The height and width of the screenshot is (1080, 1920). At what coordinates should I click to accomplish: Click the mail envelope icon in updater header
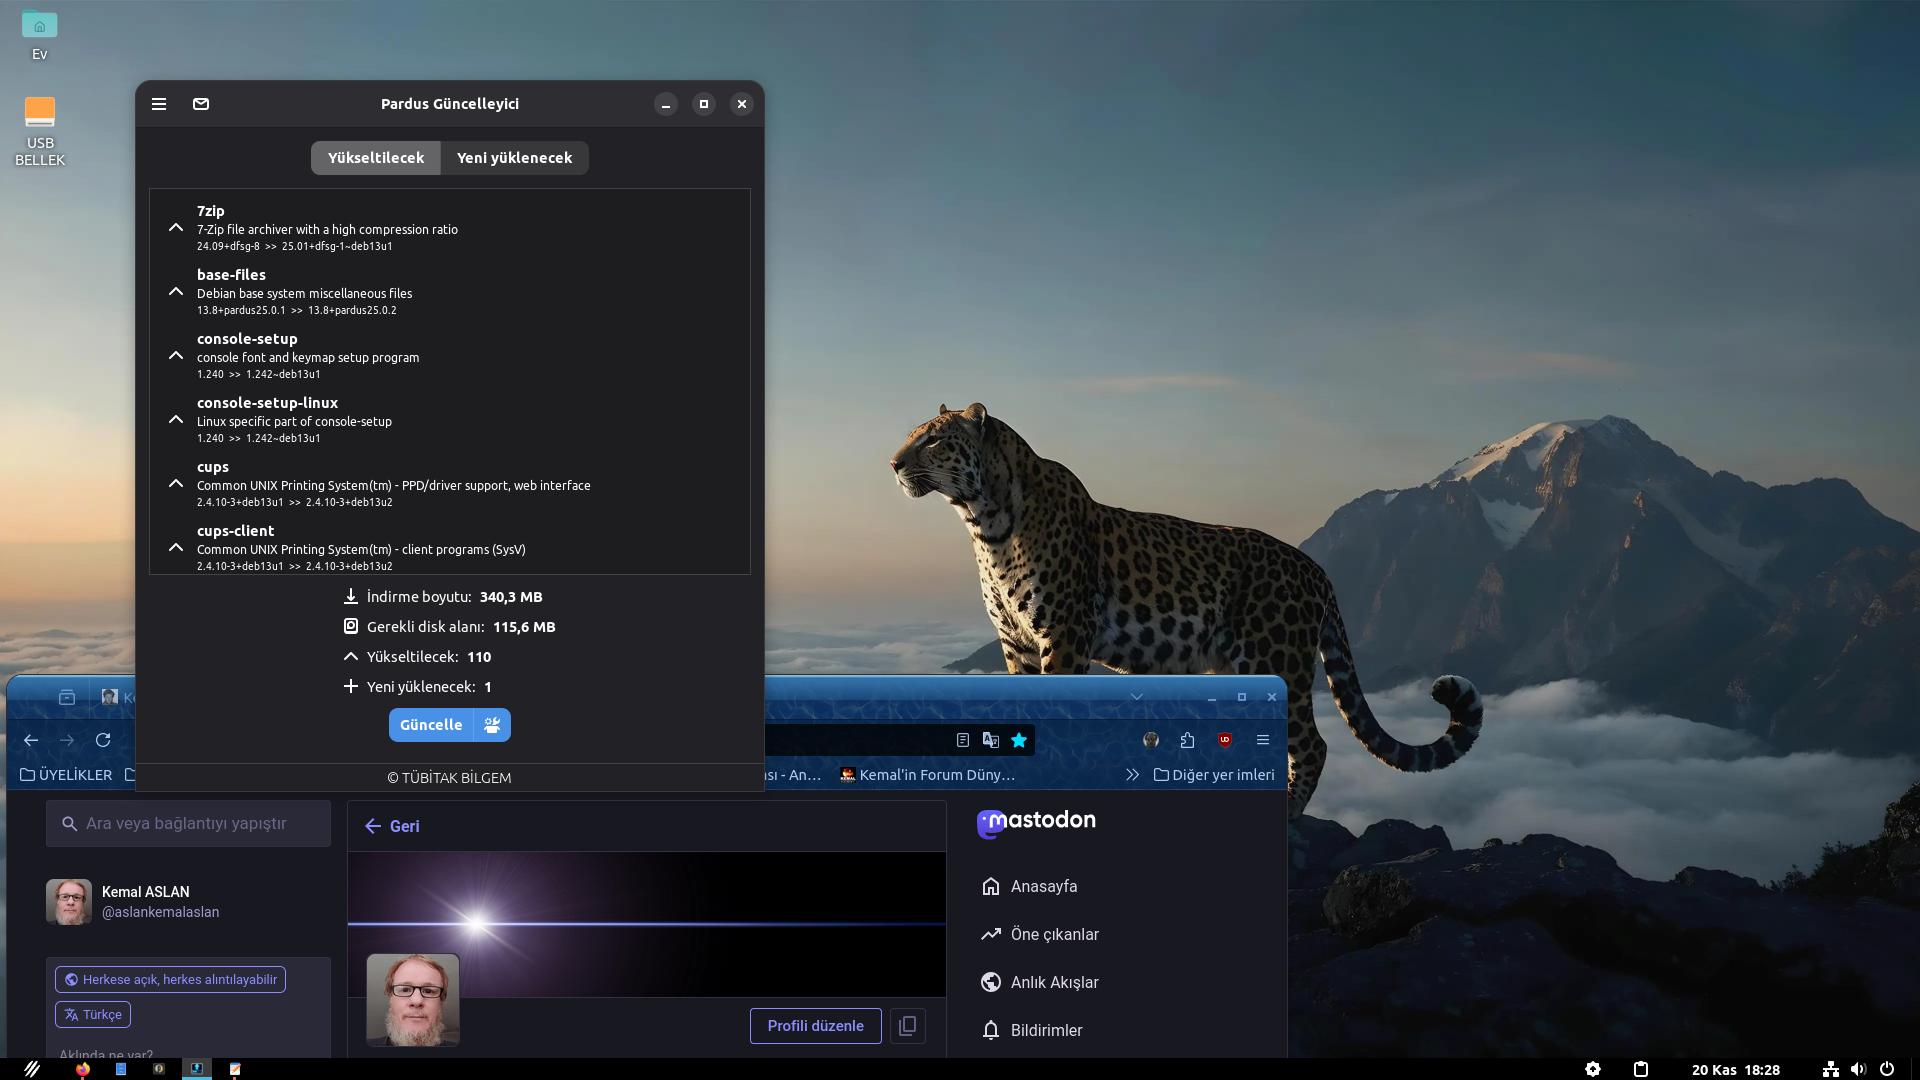point(201,104)
